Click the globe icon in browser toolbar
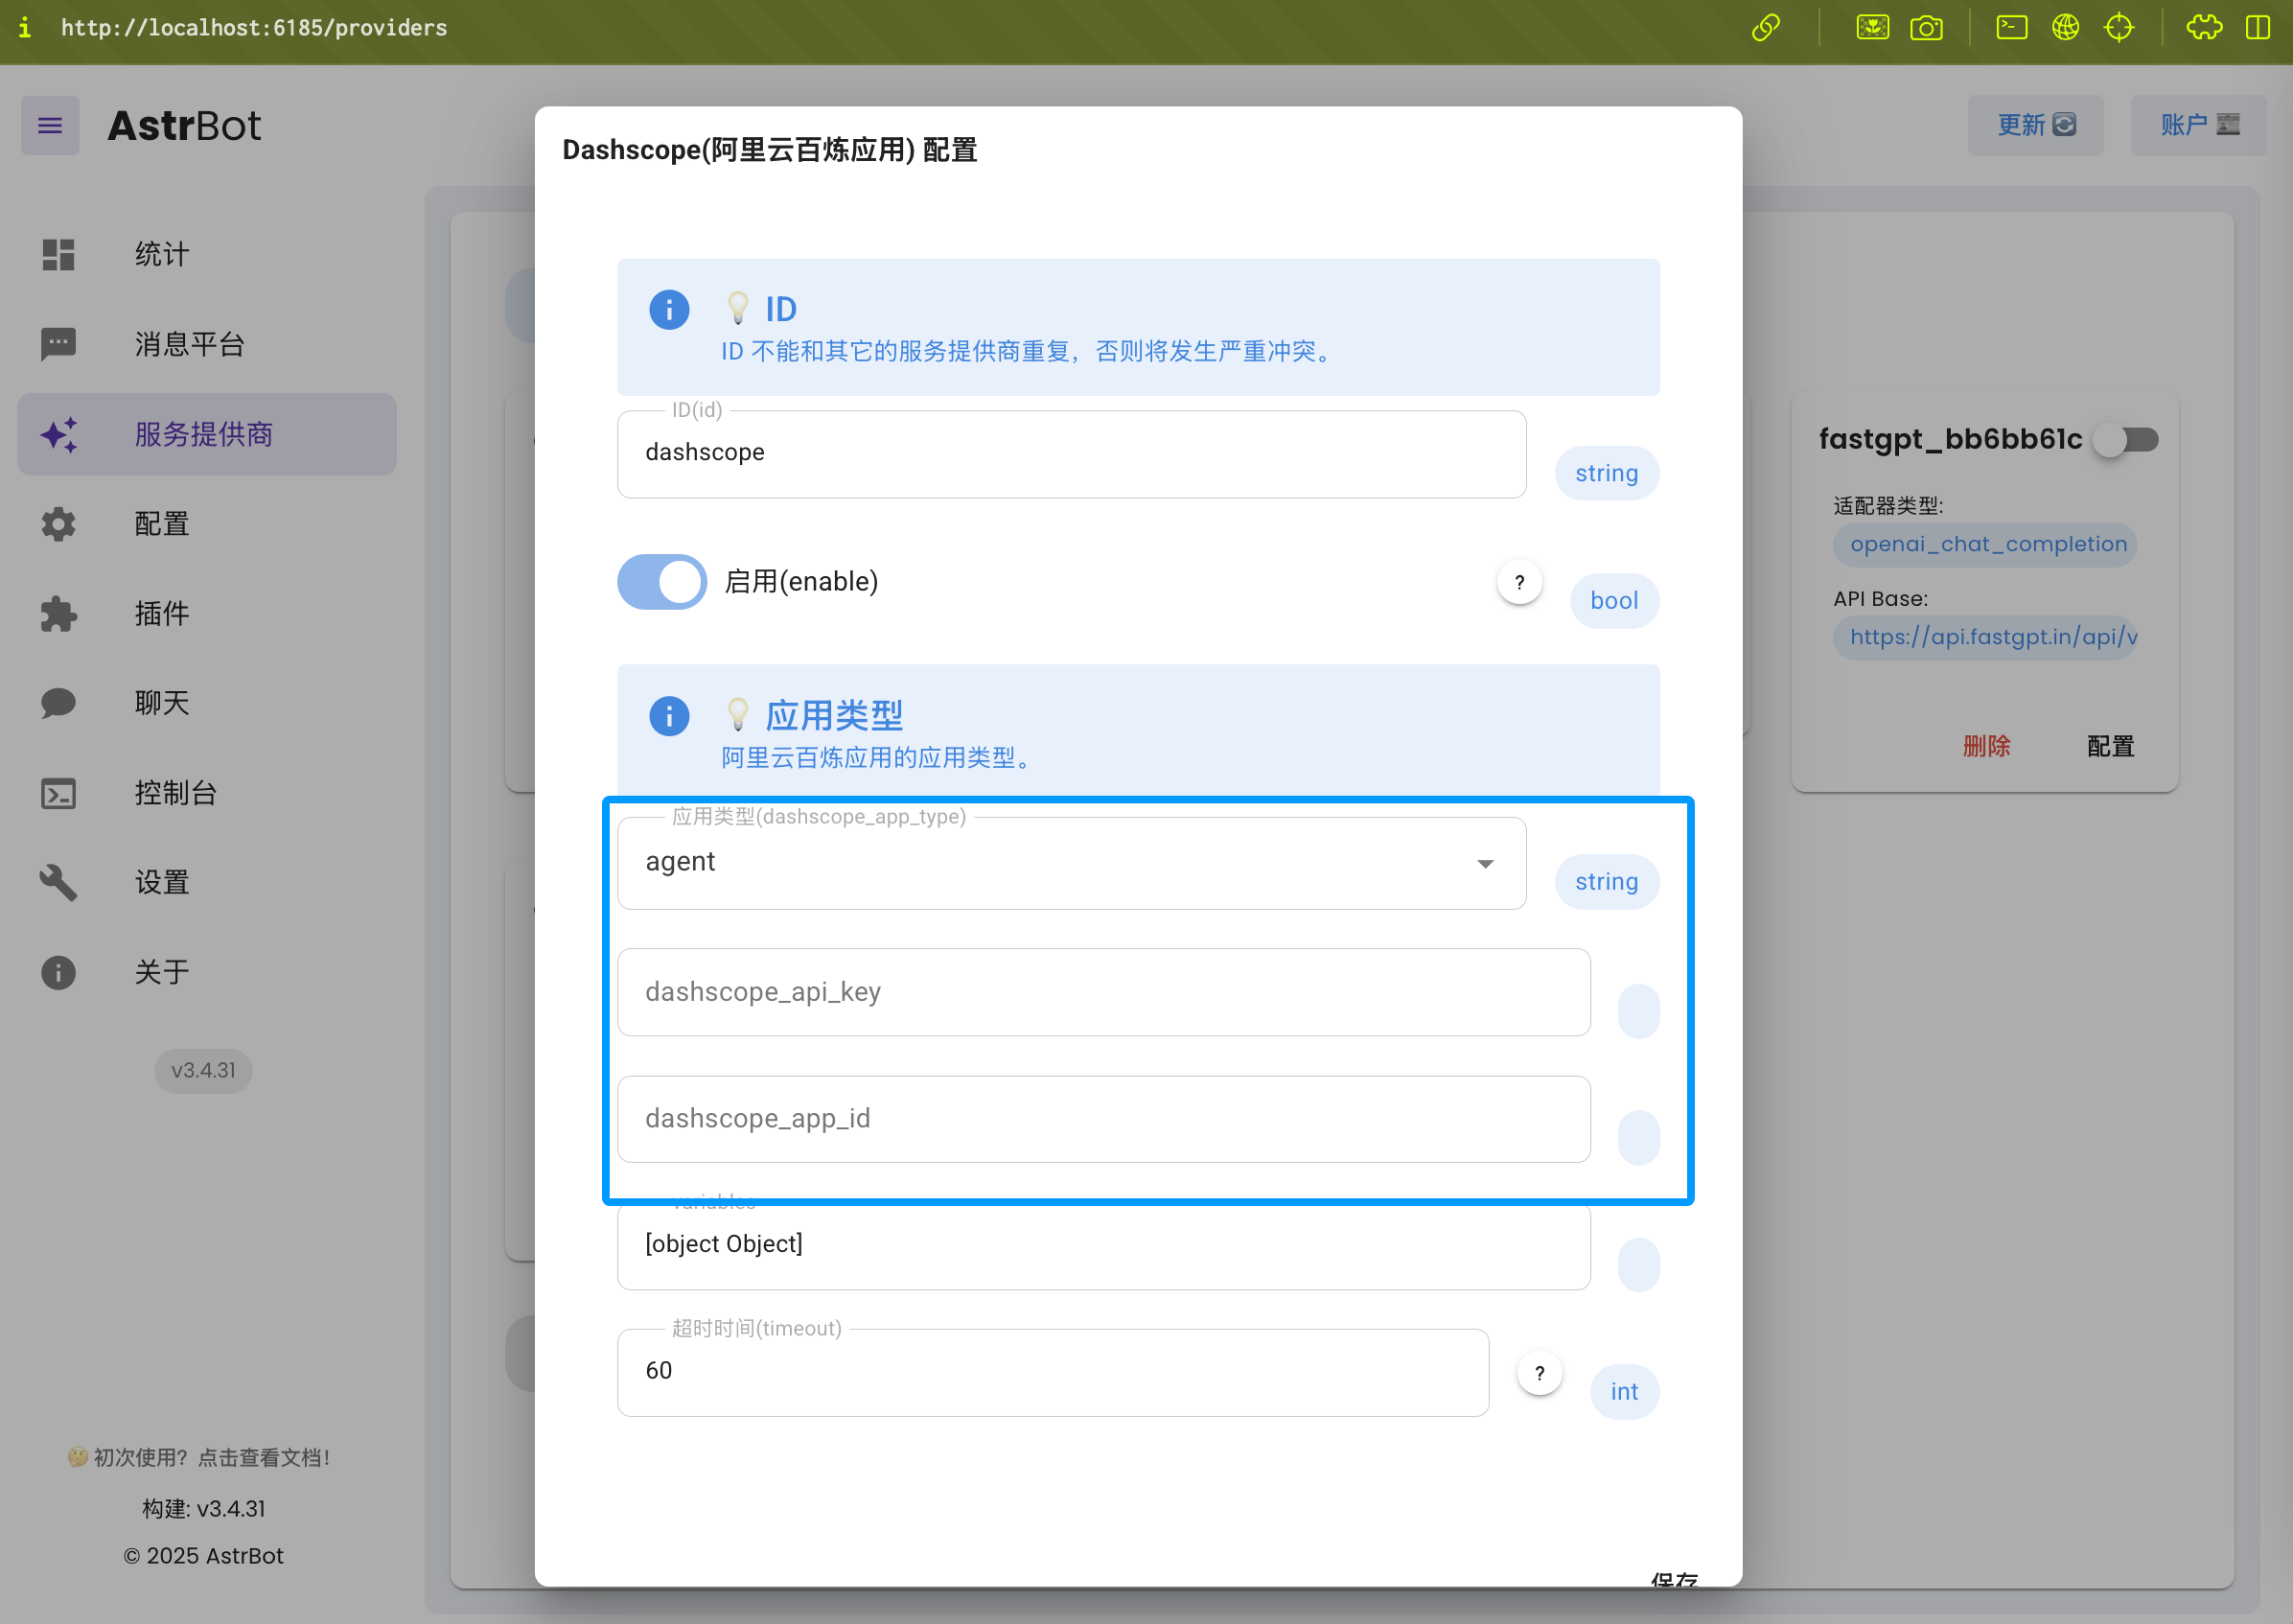This screenshot has width=2293, height=1624. click(2065, 28)
